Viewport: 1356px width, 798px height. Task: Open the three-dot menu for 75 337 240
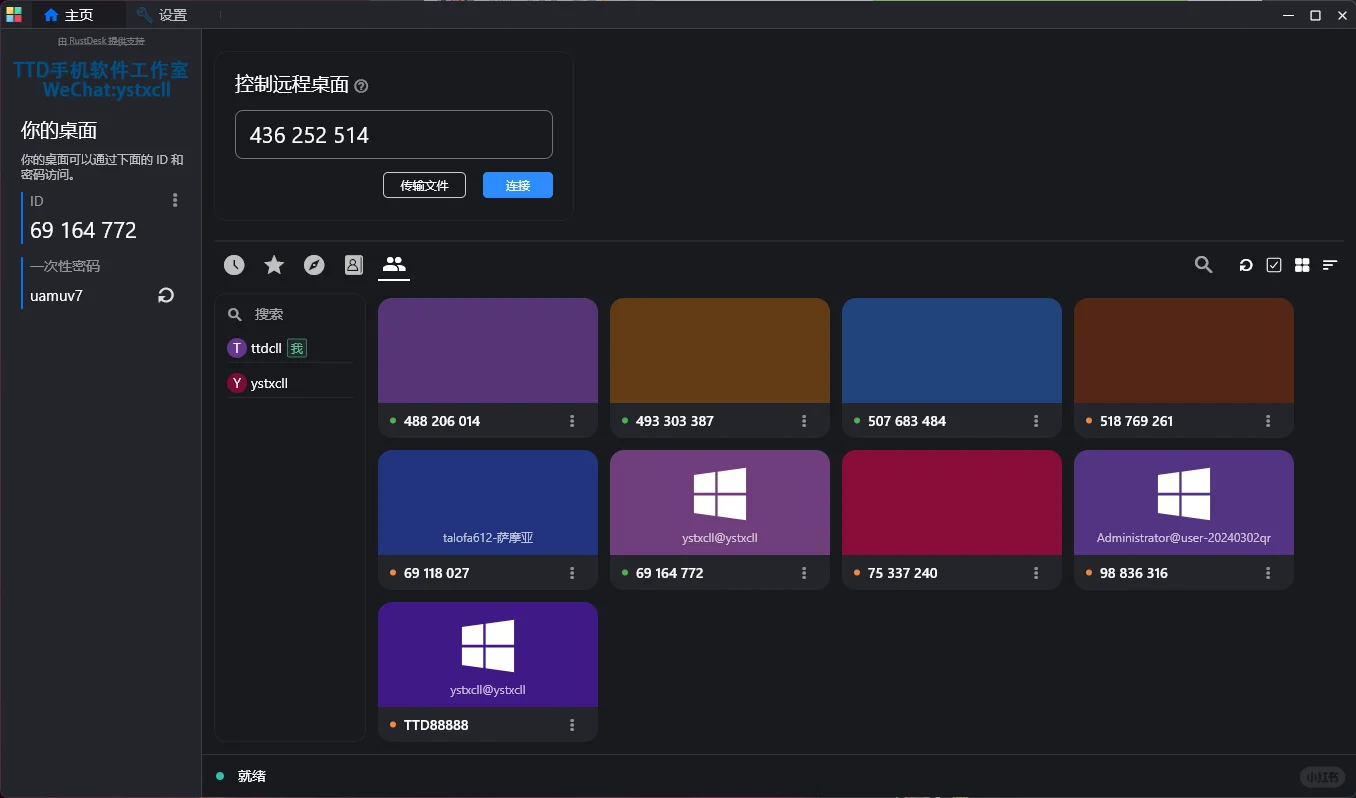[x=1036, y=573]
